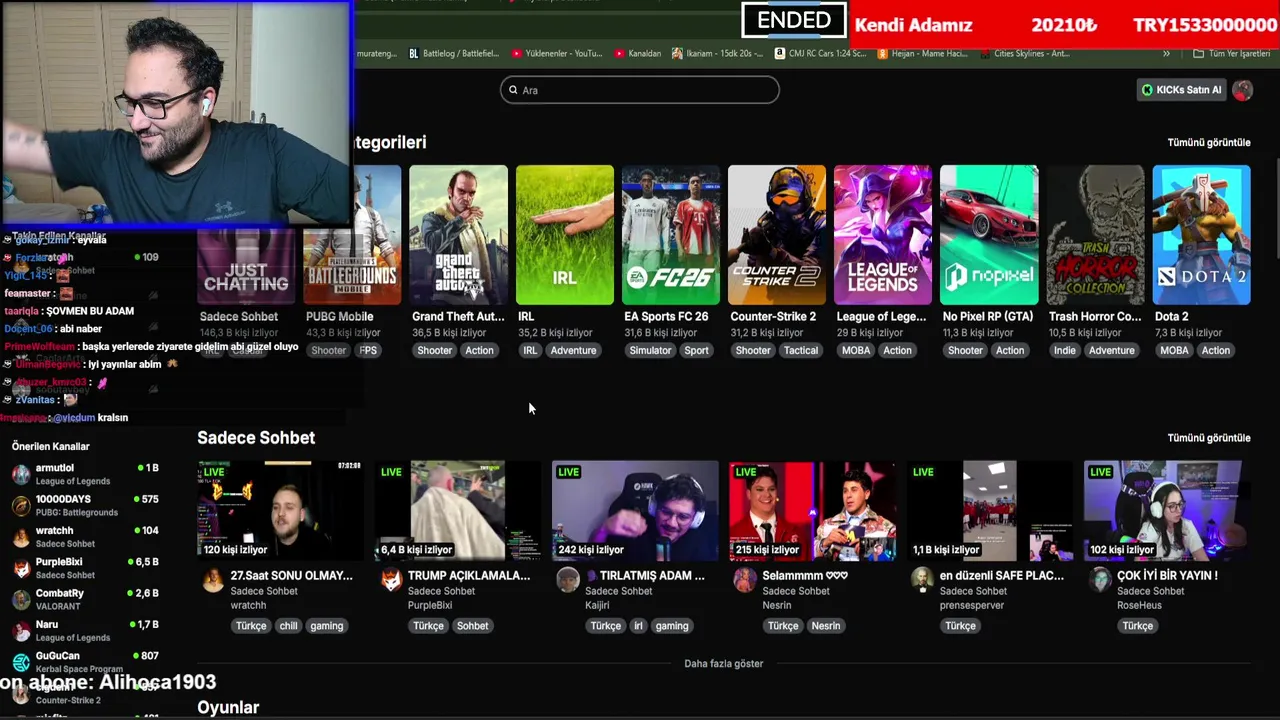Open the Sadece Sohbet section heading

click(x=256, y=438)
